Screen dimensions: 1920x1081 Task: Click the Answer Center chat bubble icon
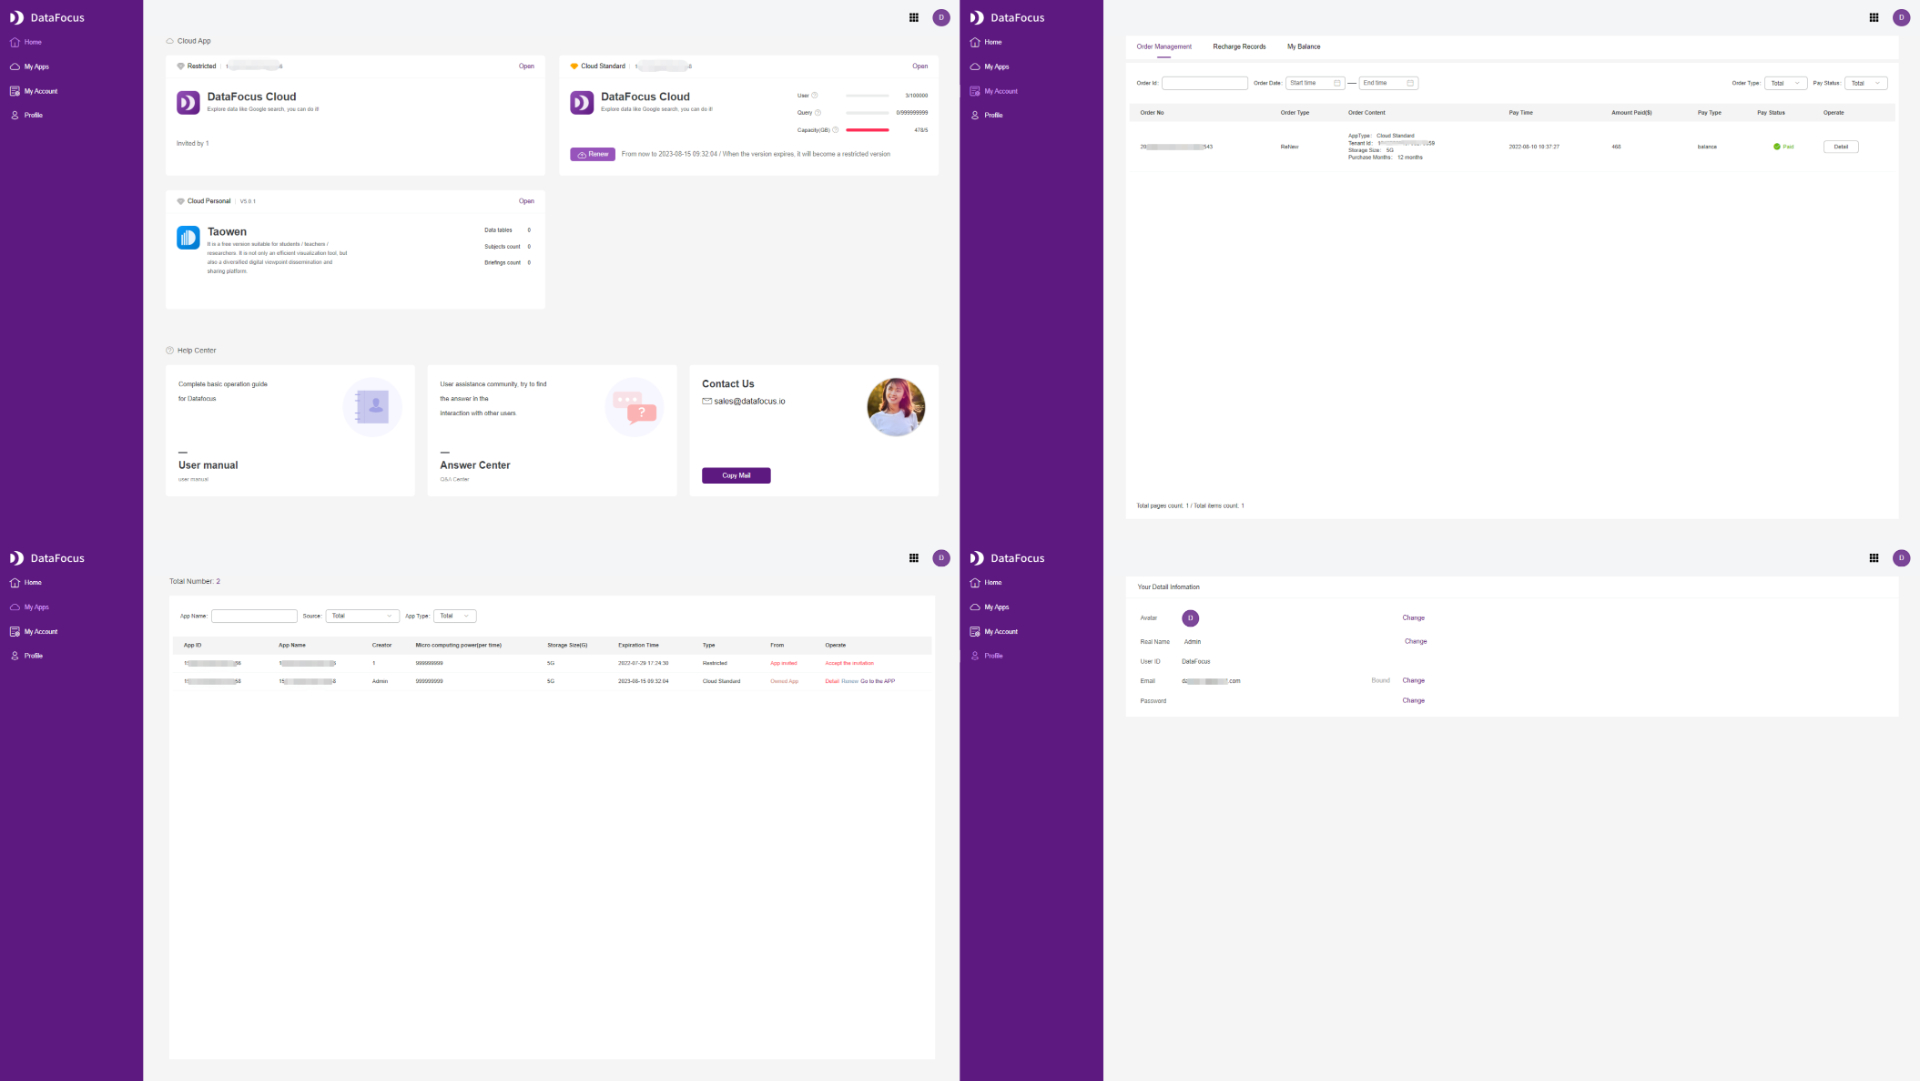pos(634,406)
